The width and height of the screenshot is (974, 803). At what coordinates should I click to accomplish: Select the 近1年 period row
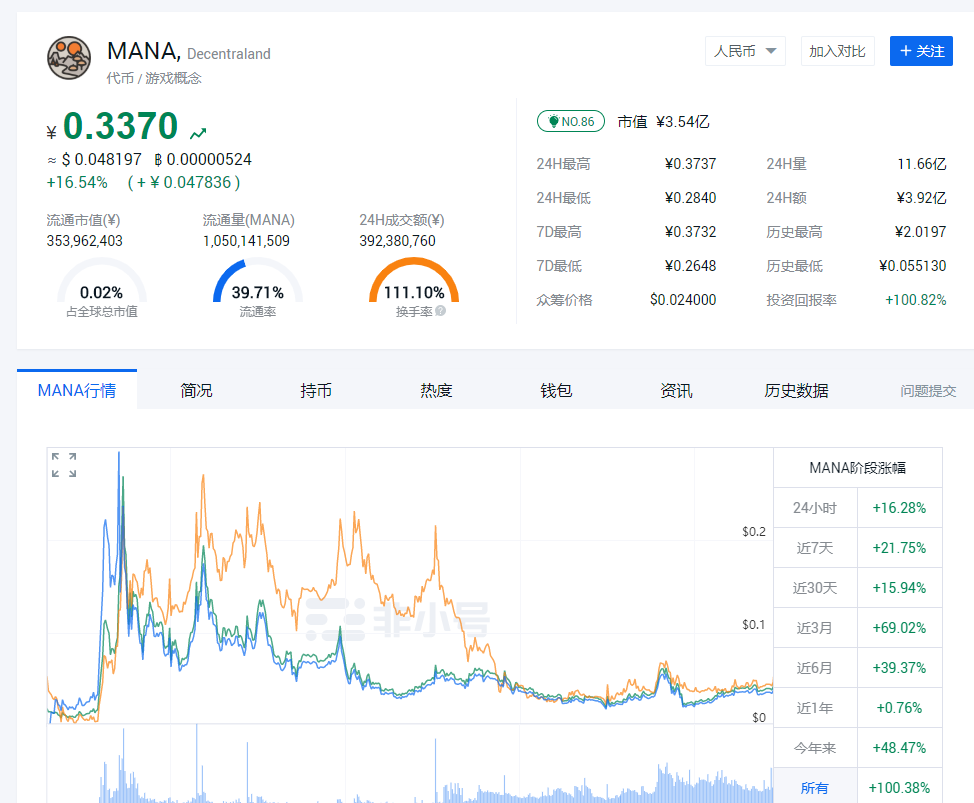(858, 707)
